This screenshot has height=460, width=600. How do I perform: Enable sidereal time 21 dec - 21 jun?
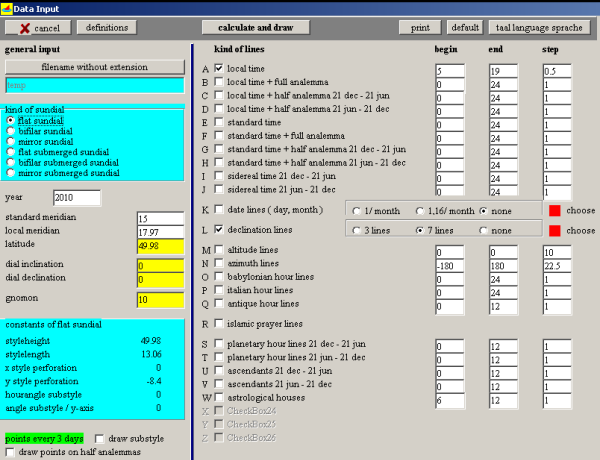[218, 175]
